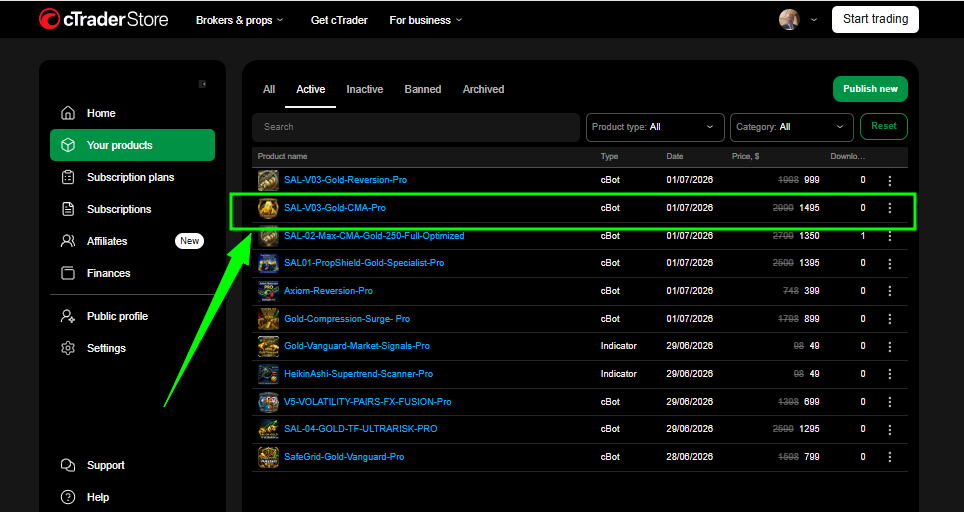This screenshot has height=512, width=964.
Task: Click the cTrader Store logo
Action: click(x=103, y=19)
